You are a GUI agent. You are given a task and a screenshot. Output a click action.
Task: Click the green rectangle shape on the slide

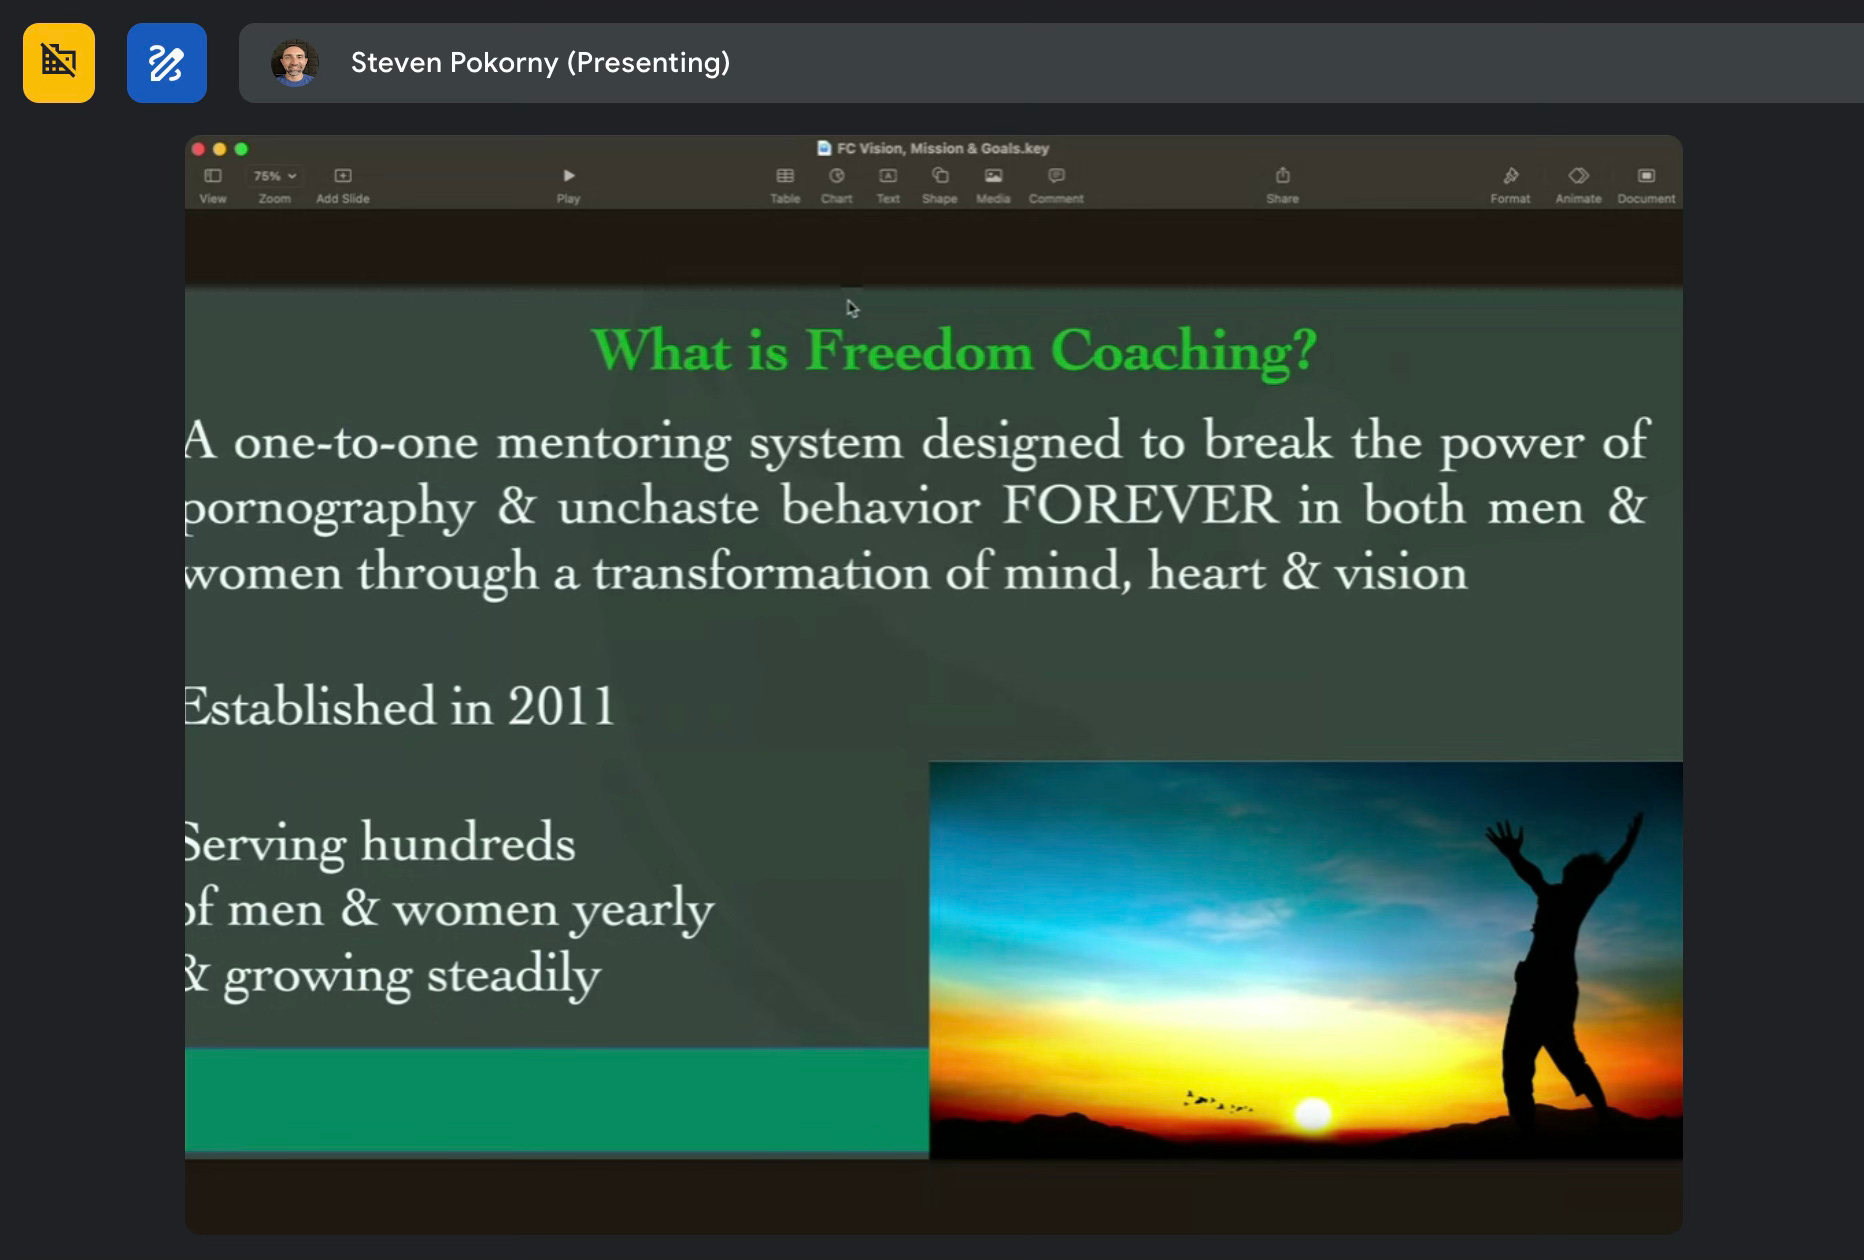[557, 1100]
